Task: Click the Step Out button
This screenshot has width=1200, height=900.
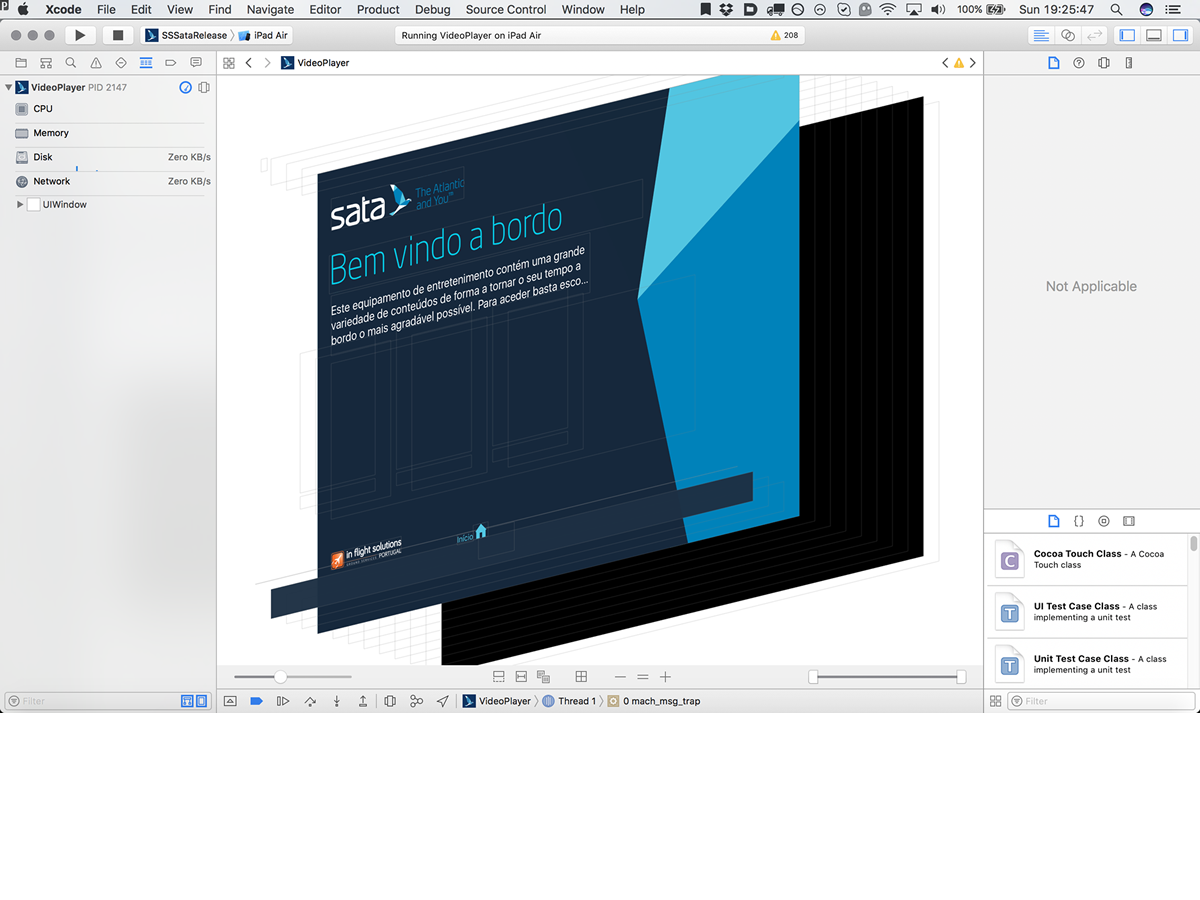Action: pos(363,701)
